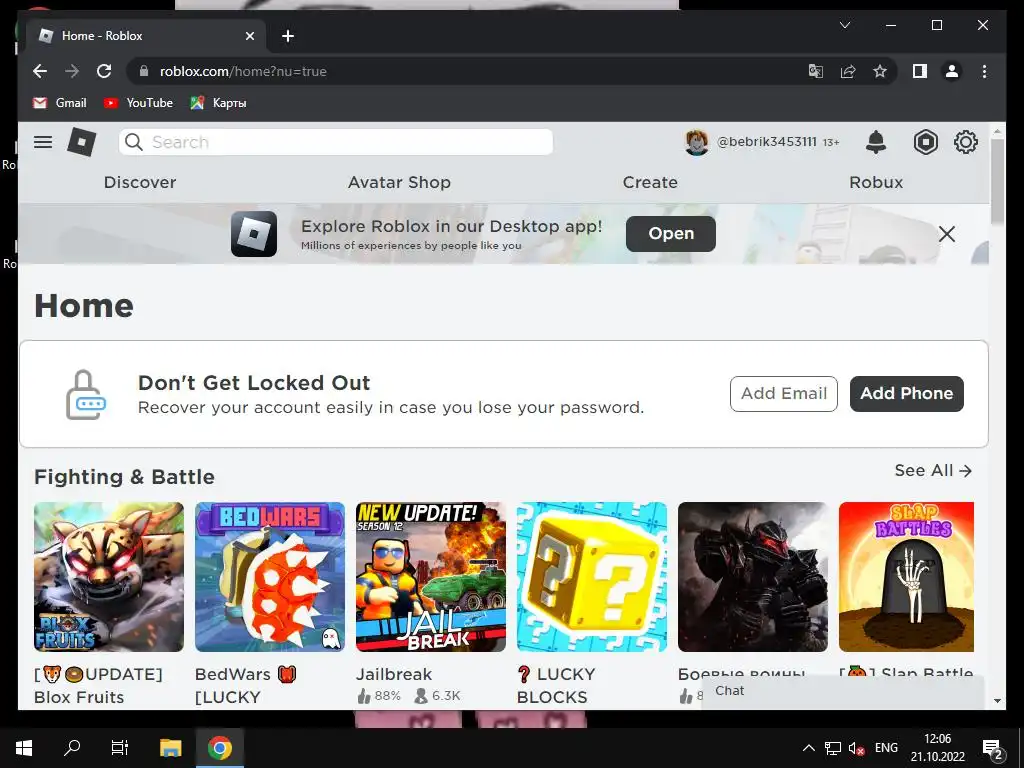The image size is (1024, 768).
Task: Dismiss the Desktop app banner
Action: coord(946,234)
